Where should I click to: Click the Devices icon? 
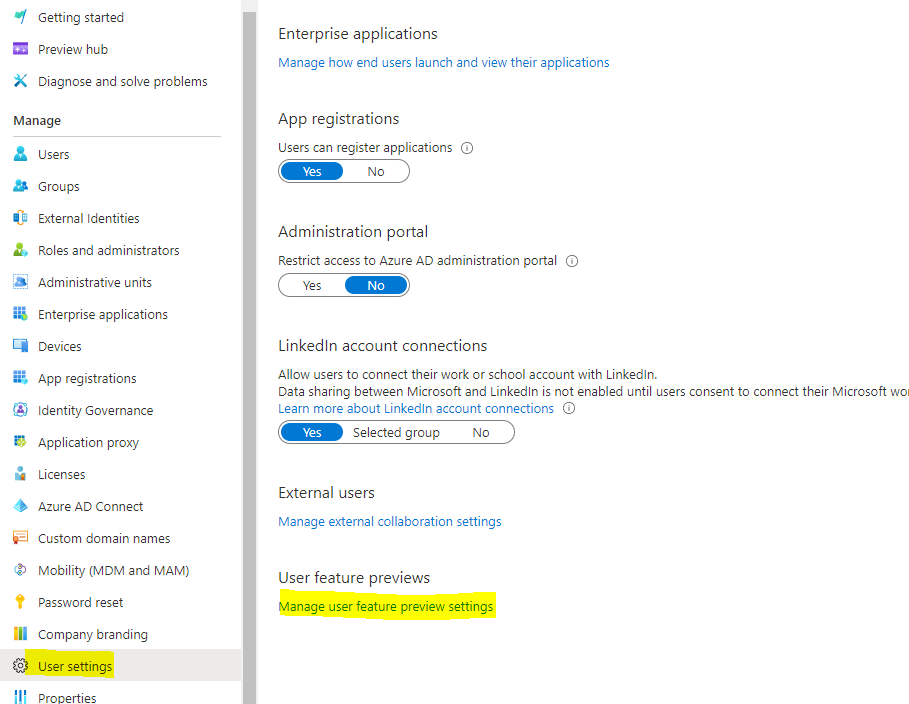(x=20, y=346)
